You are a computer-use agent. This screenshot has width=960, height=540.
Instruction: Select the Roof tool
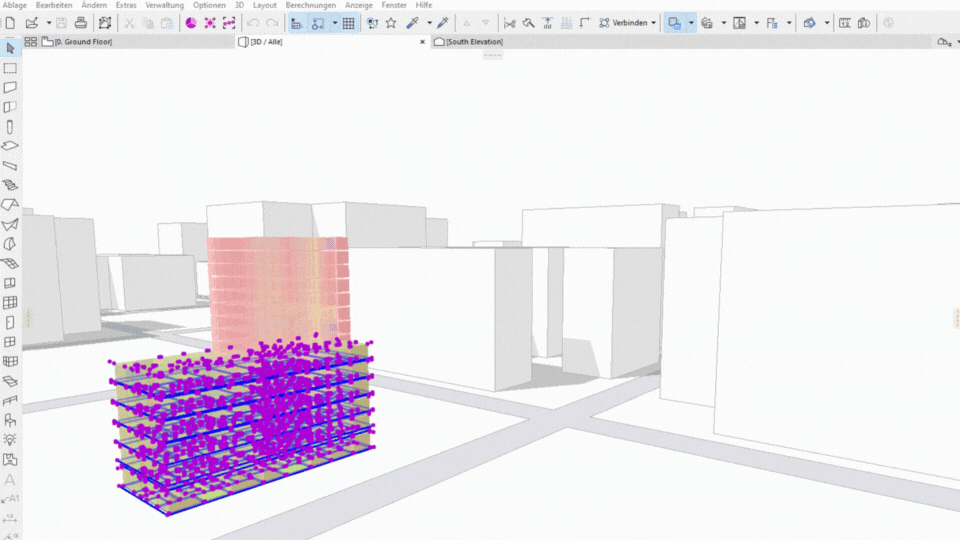coord(10,204)
